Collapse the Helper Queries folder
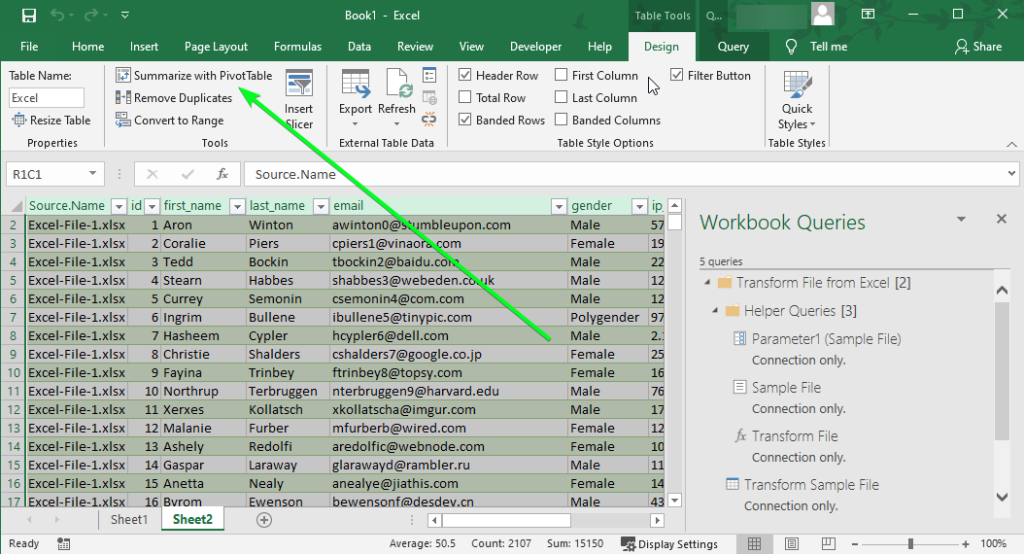1024x554 pixels. (715, 311)
